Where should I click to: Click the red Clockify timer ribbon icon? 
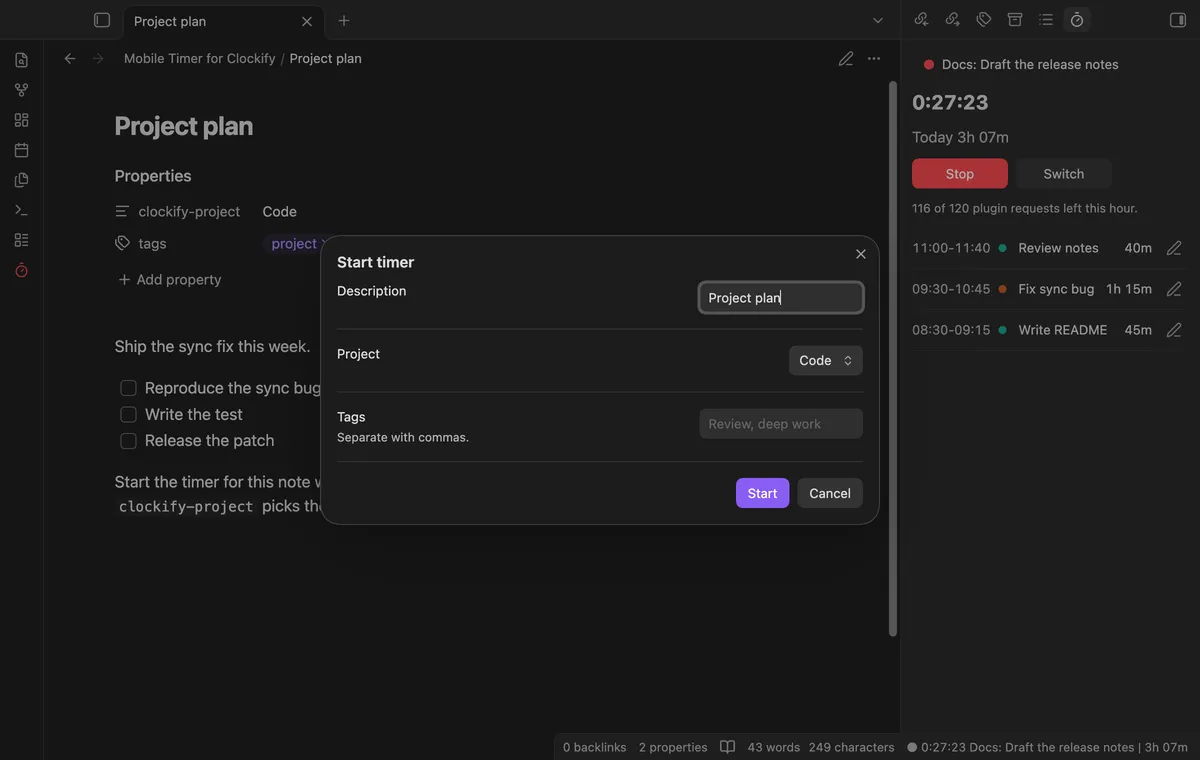tap(21, 270)
